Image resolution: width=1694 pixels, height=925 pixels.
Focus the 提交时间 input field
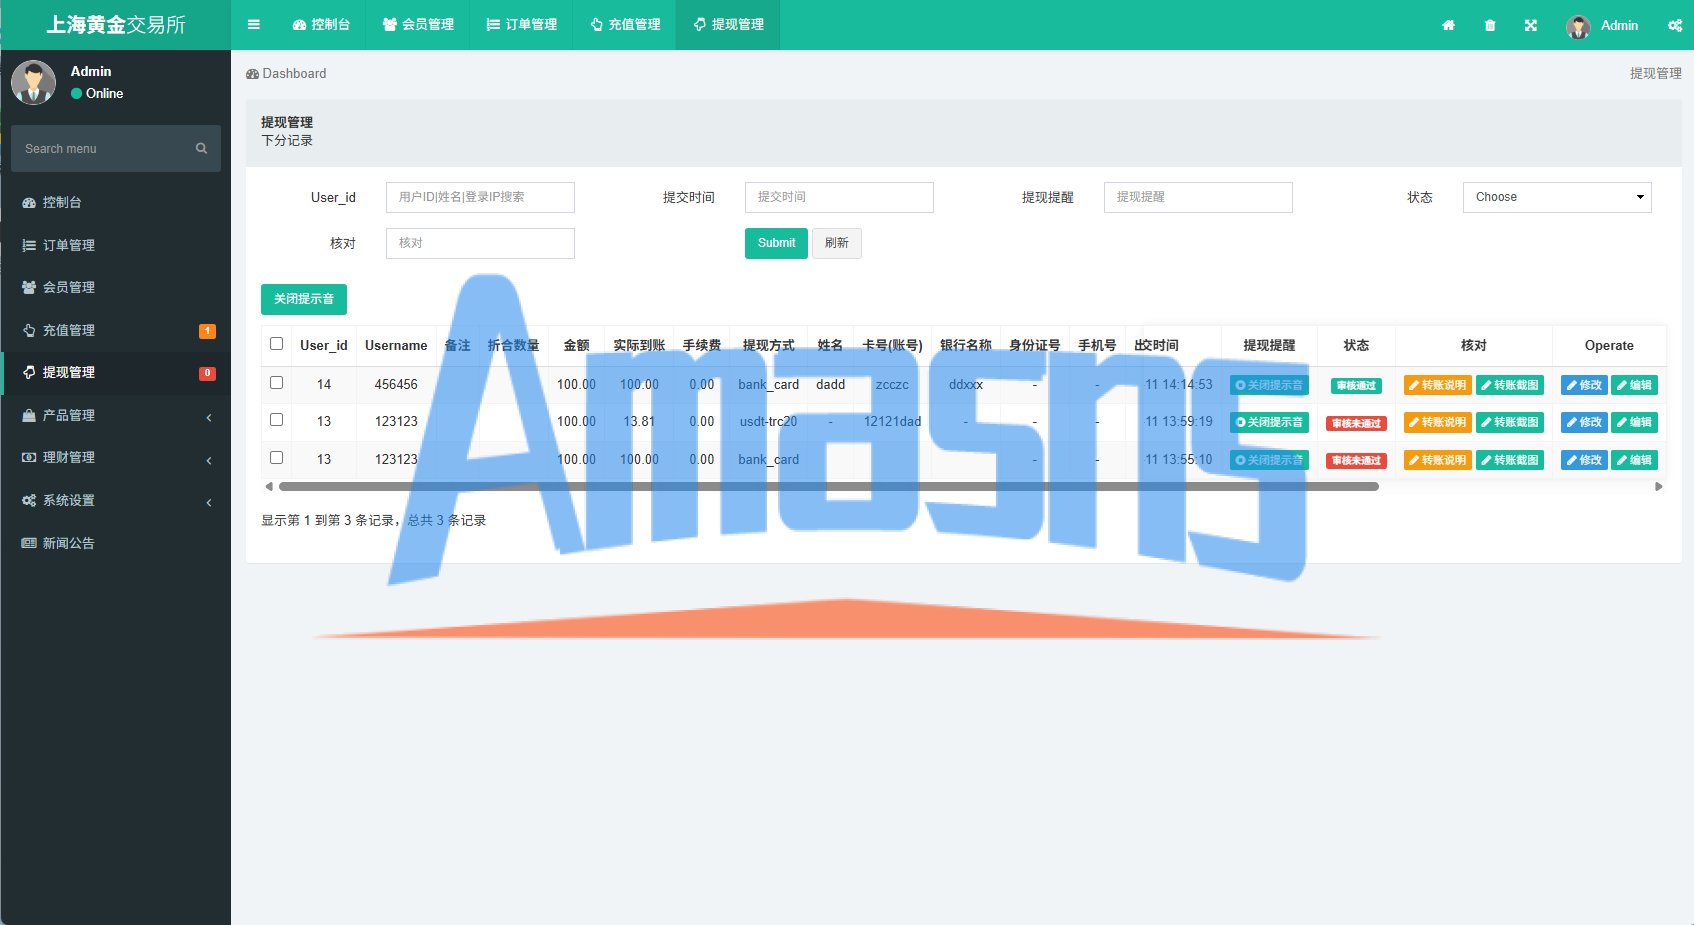839,197
